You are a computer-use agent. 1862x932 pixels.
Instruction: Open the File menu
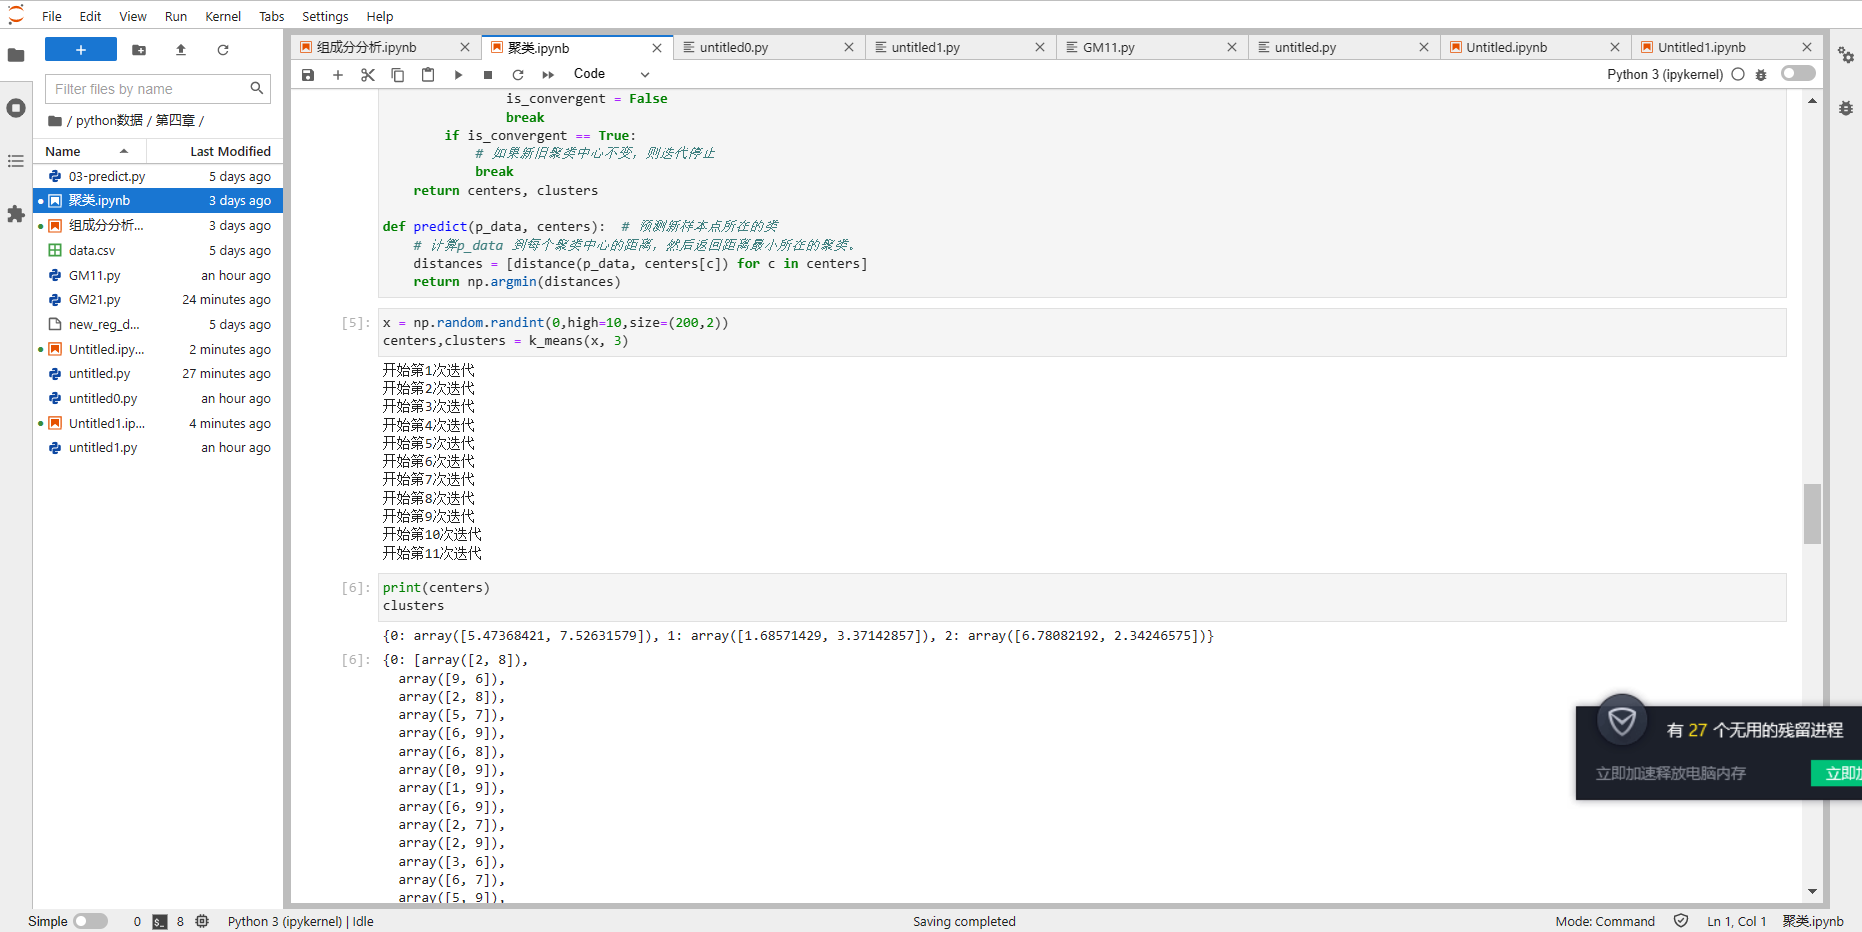52,16
